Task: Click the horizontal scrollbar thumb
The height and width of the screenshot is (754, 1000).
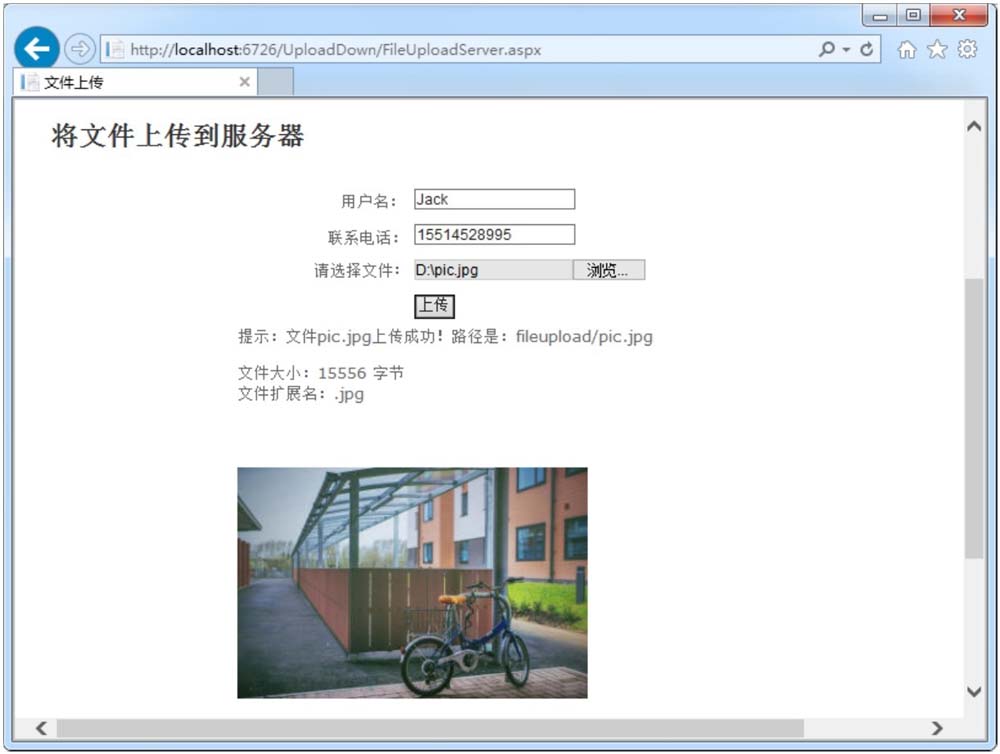Action: click(430, 728)
